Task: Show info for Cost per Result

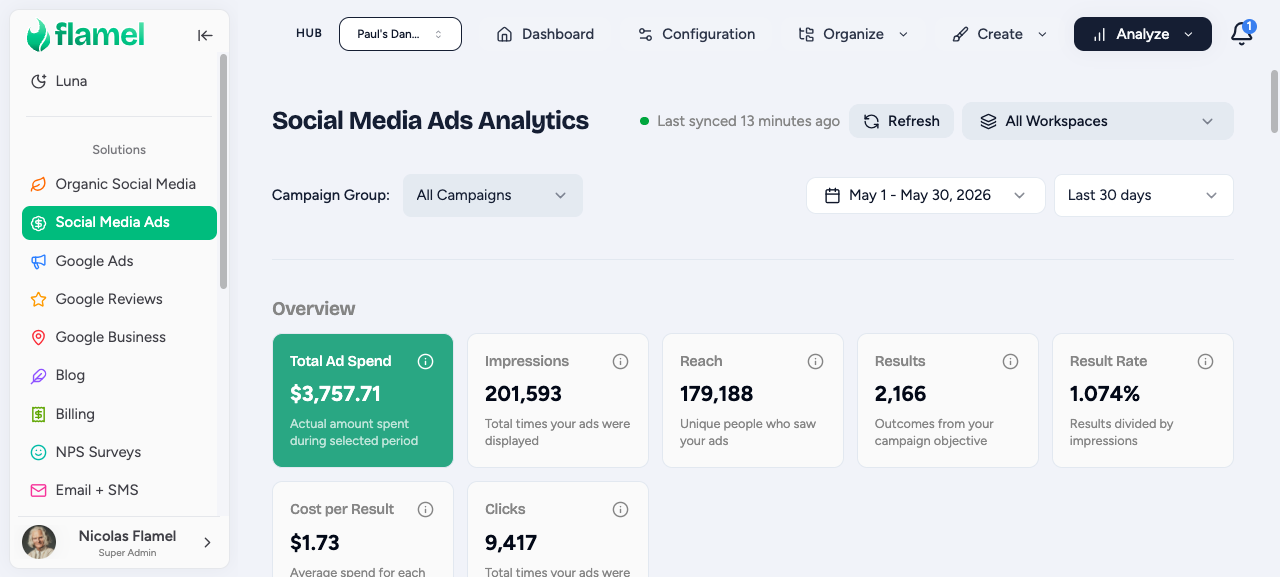Action: 425,509
